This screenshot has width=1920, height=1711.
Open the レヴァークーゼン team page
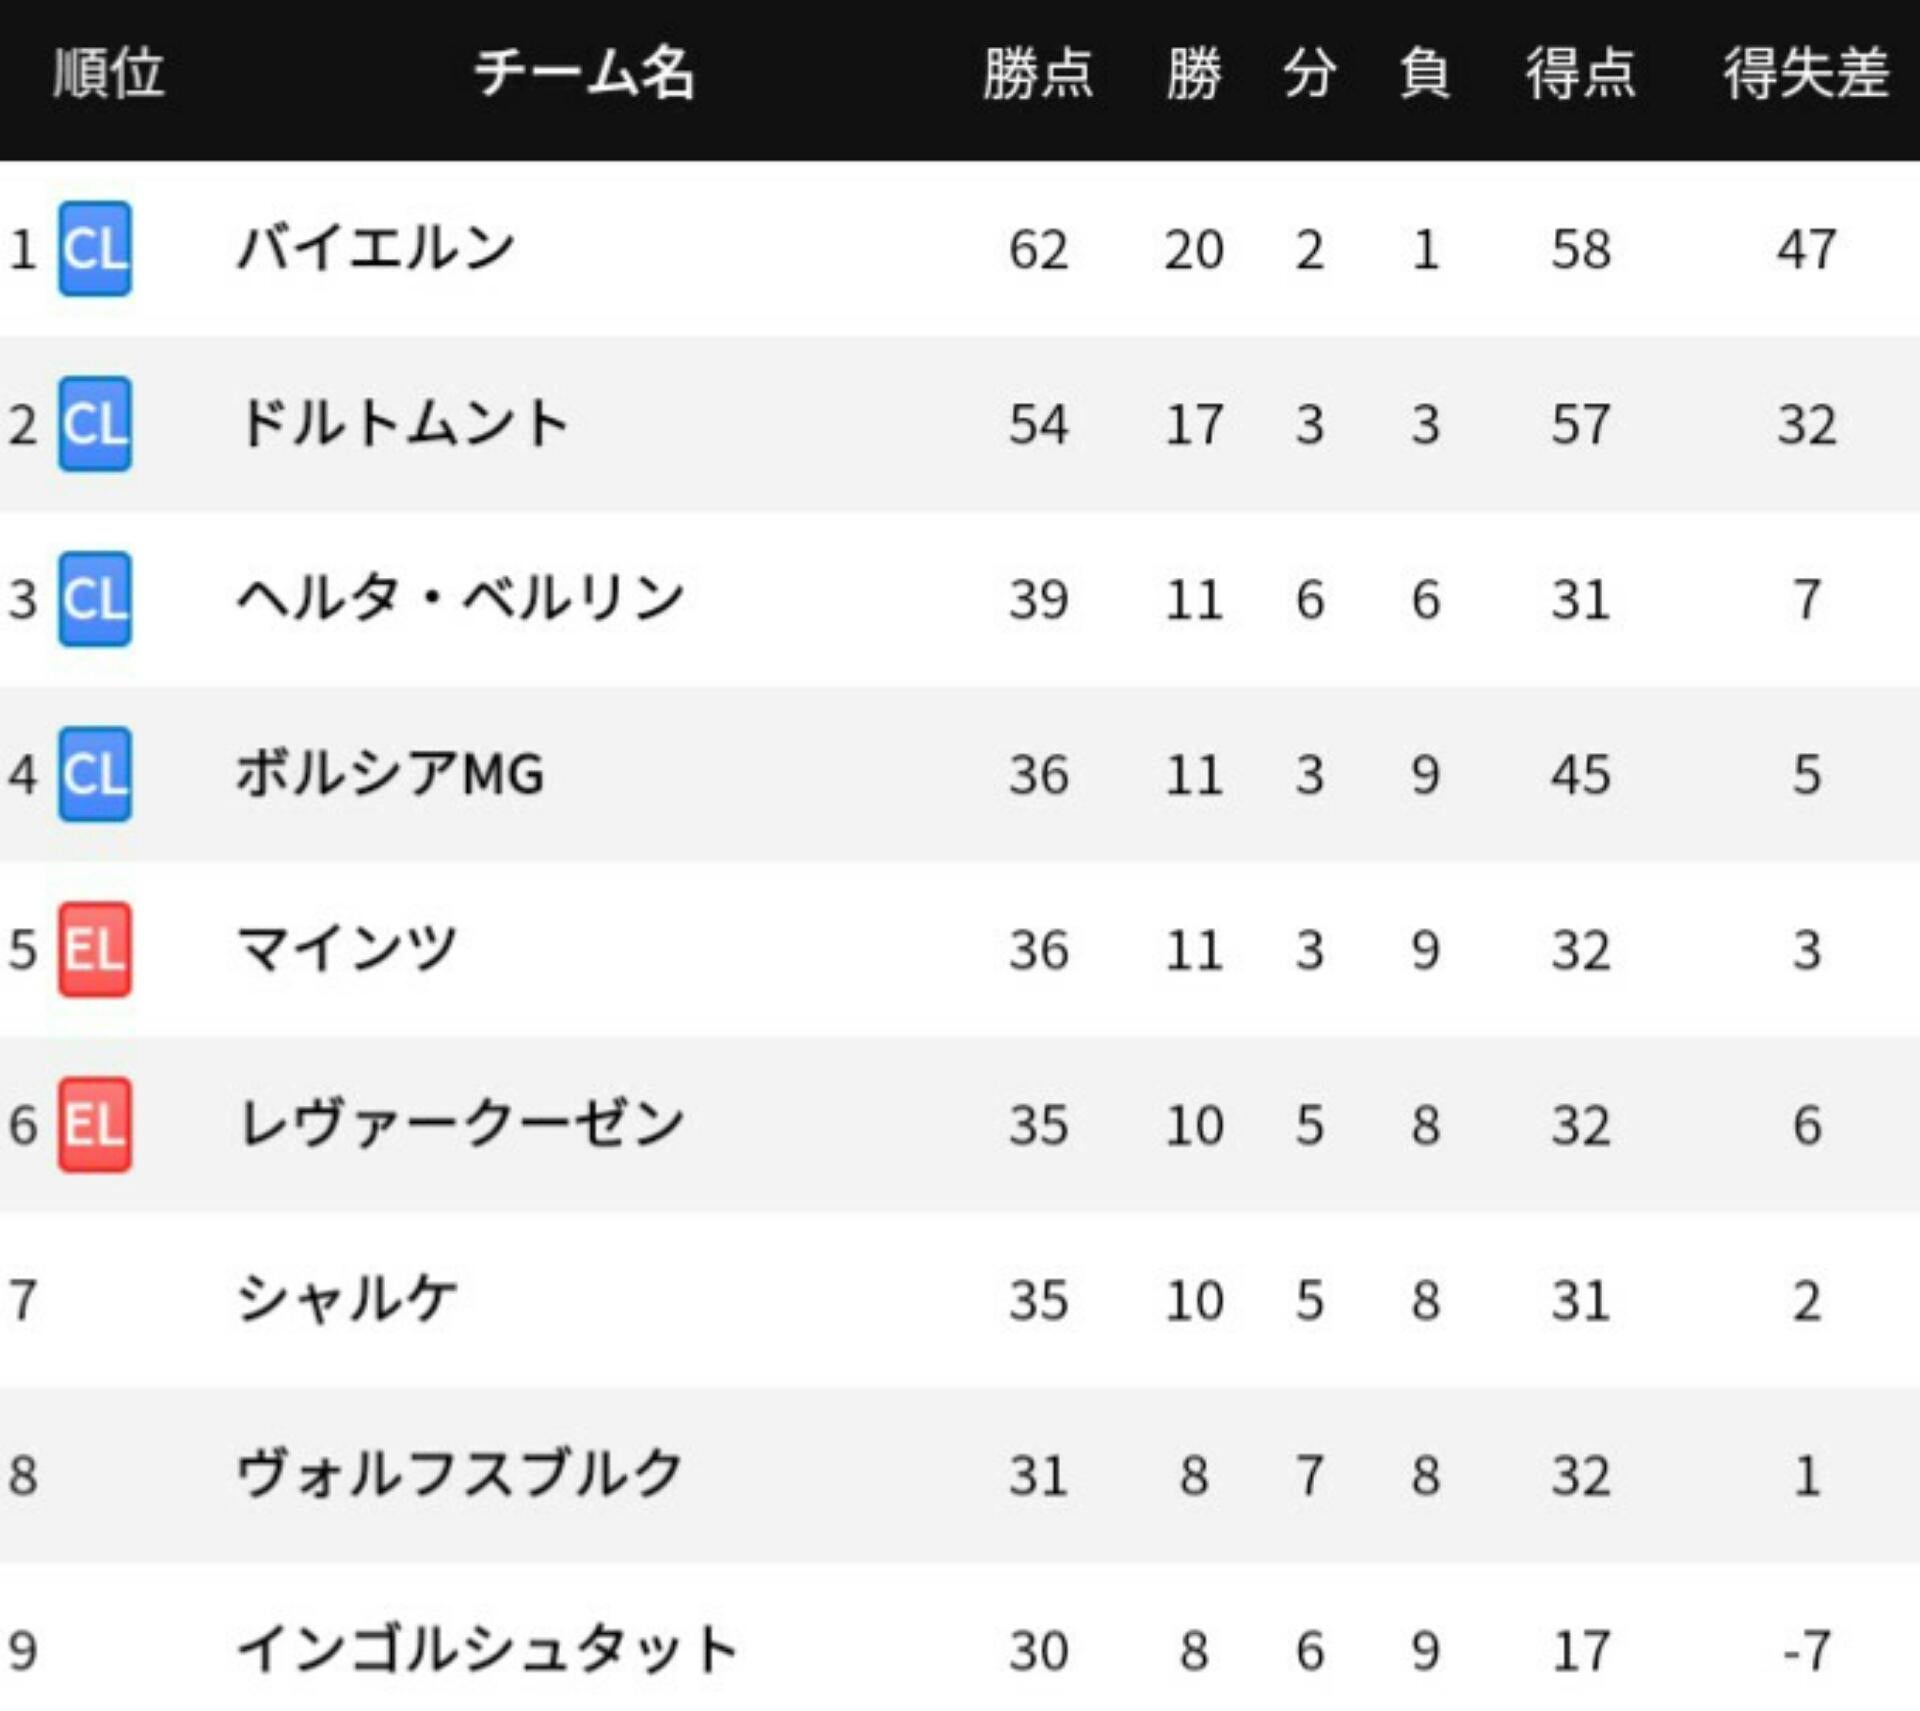tap(460, 1124)
